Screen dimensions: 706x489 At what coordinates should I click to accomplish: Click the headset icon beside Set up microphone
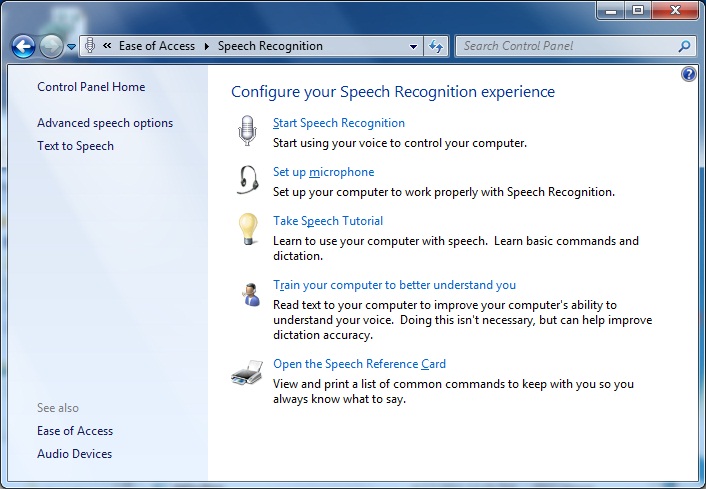[248, 180]
